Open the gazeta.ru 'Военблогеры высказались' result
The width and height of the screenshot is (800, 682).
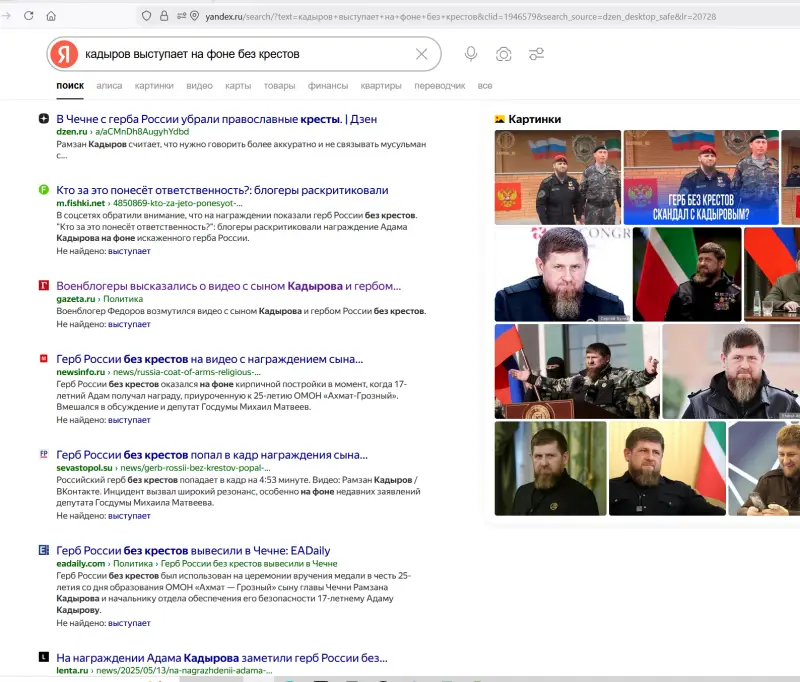229,285
